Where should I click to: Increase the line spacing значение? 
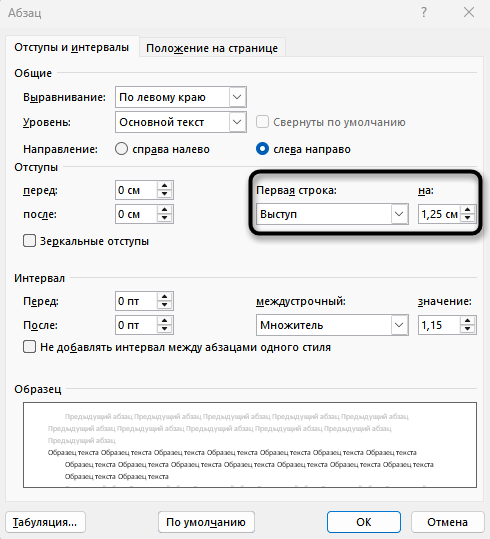click(468, 321)
